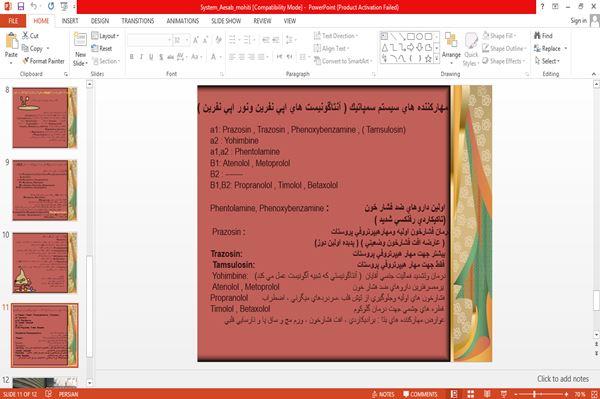600x399 pixels.
Task: Click Find in Editing group
Action: (543, 36)
